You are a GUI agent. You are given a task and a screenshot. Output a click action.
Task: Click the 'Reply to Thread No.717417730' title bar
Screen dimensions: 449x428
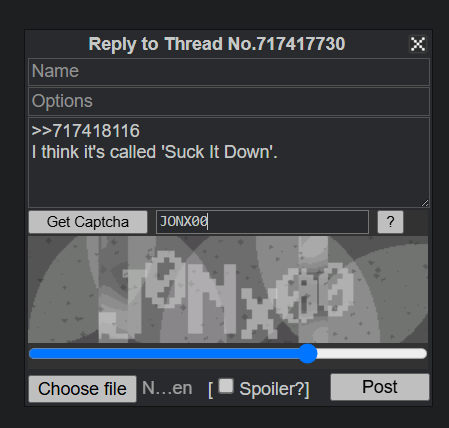(217, 44)
